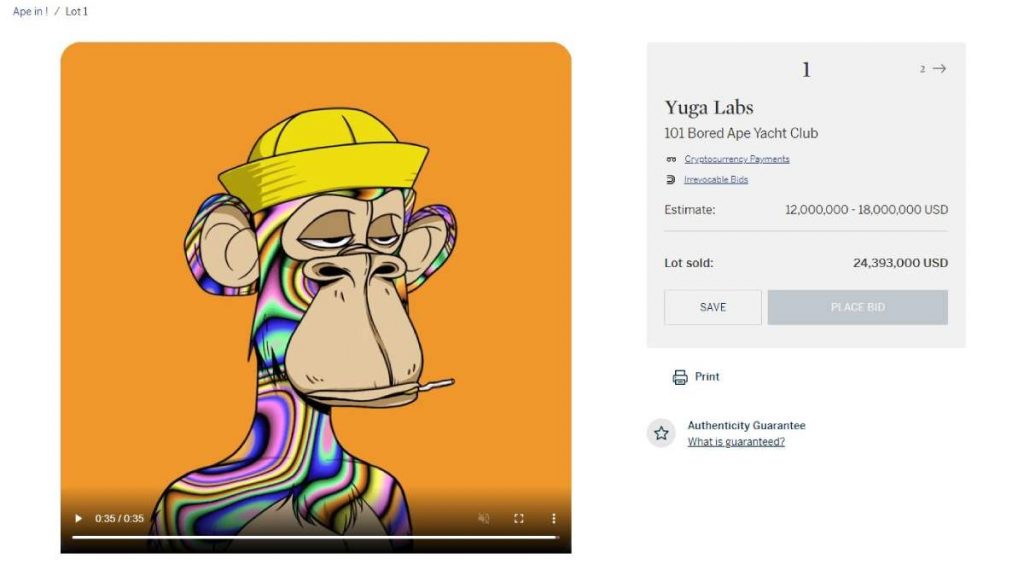Open What is guaranteed link
The height and width of the screenshot is (576, 1024).
point(736,442)
